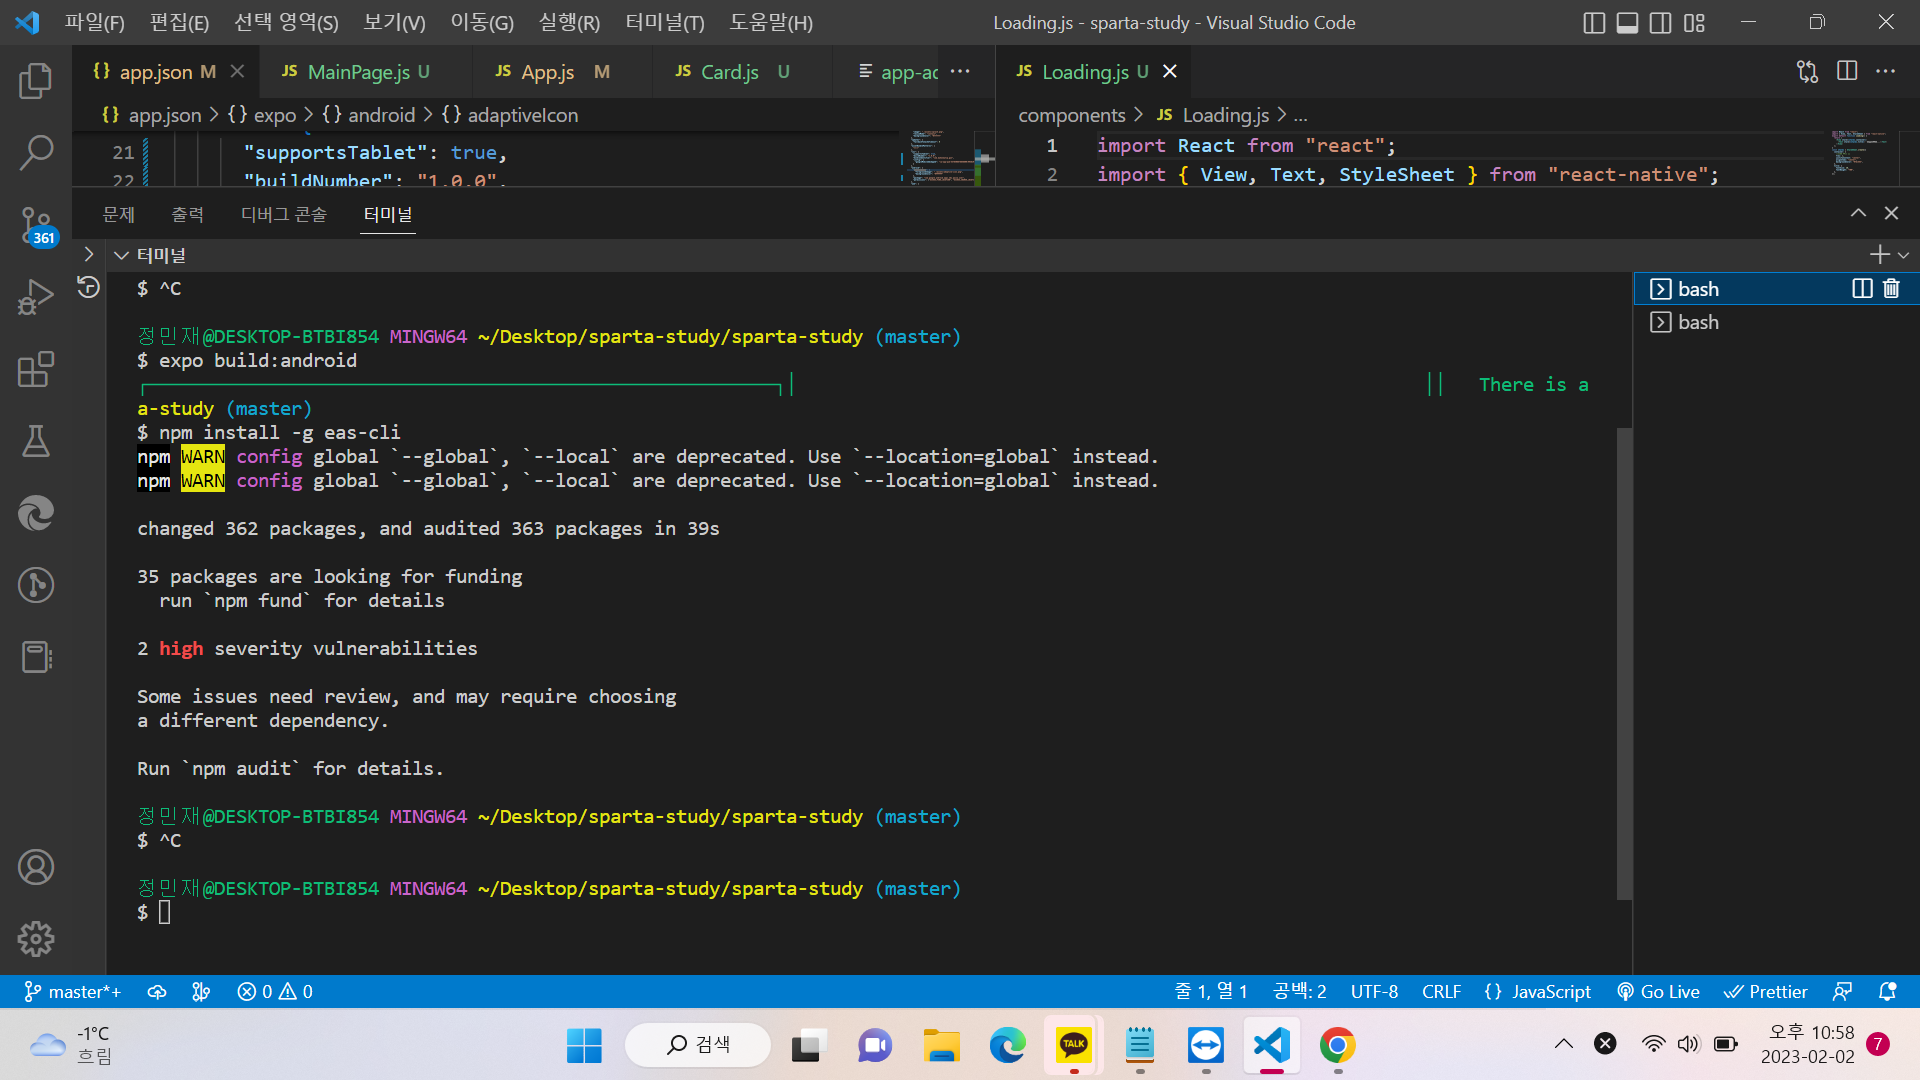Open the Run and Debug view

[x=36, y=297]
